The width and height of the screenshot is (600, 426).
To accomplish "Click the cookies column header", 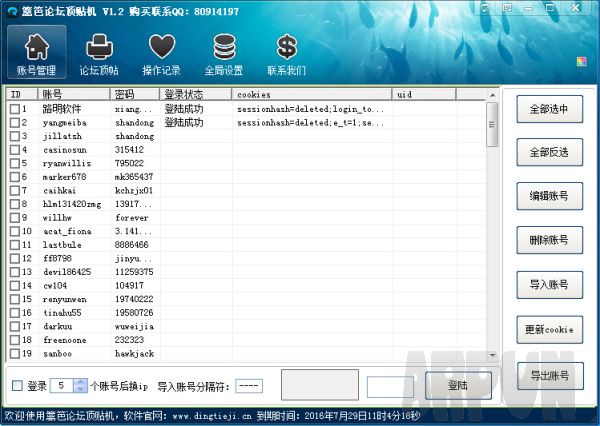I will point(312,94).
